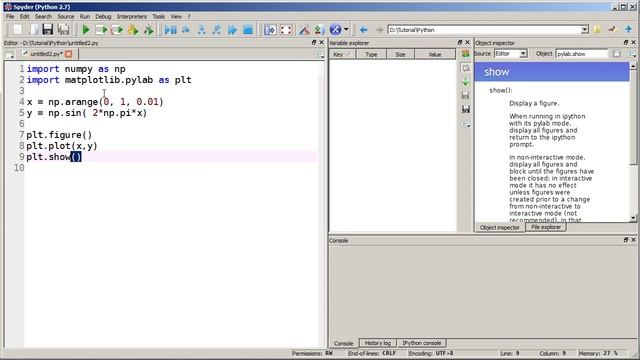Sort variables by Type column

click(371, 54)
